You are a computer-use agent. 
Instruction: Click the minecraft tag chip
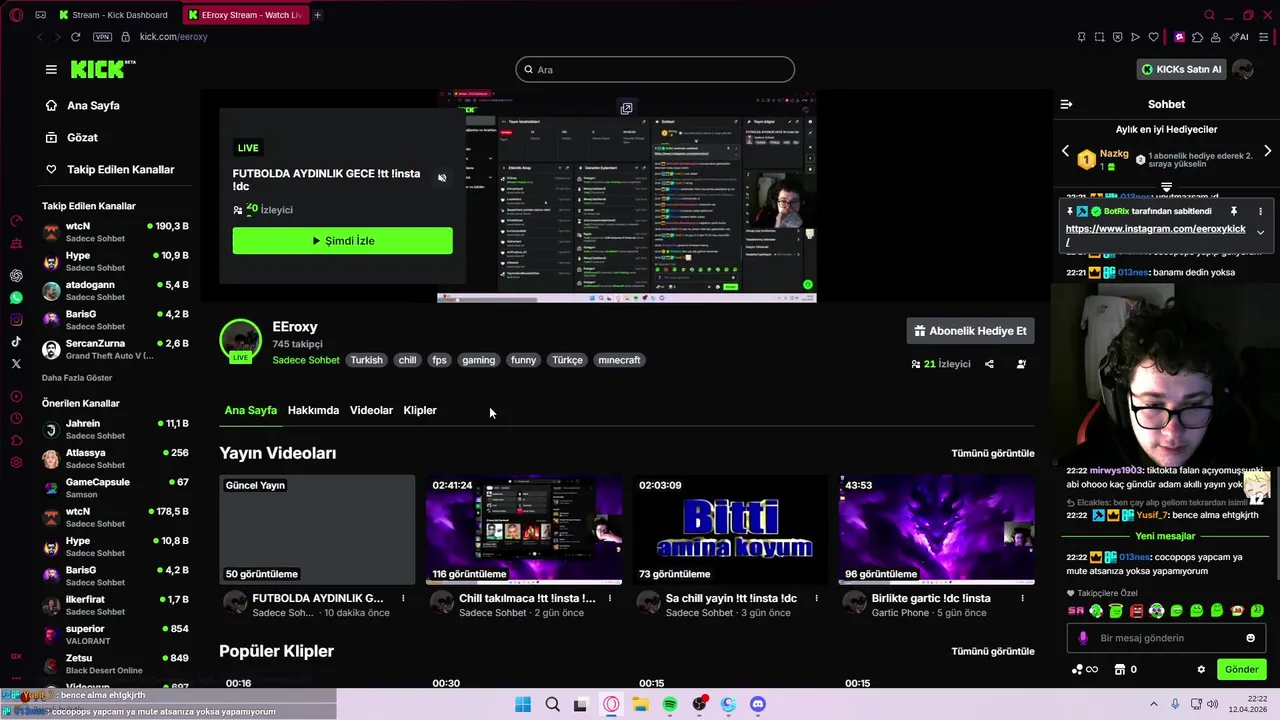(619, 360)
